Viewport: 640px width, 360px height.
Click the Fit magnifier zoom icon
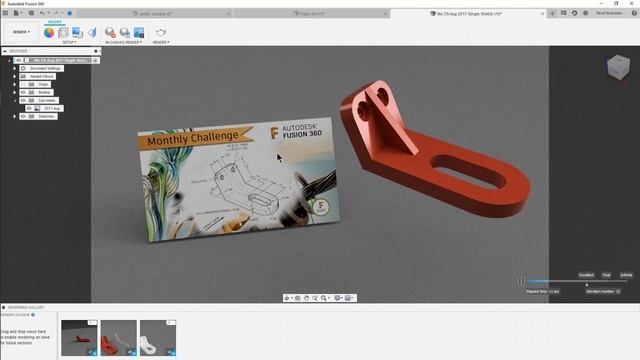click(324, 298)
